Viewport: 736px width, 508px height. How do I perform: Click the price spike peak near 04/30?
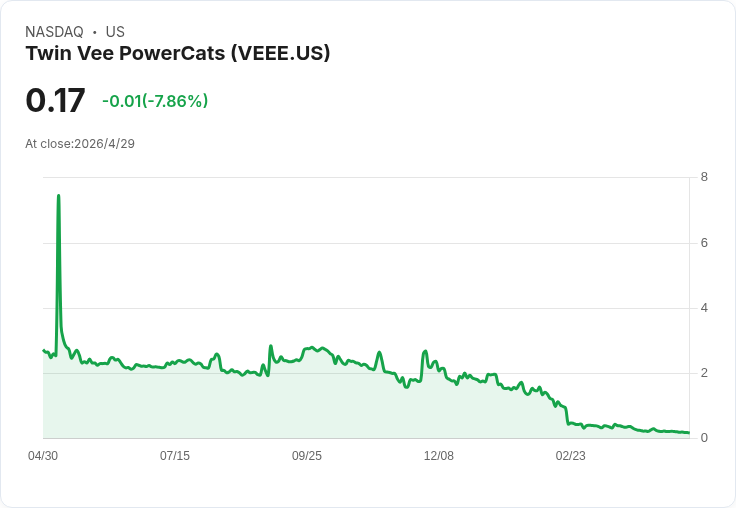[58, 195]
